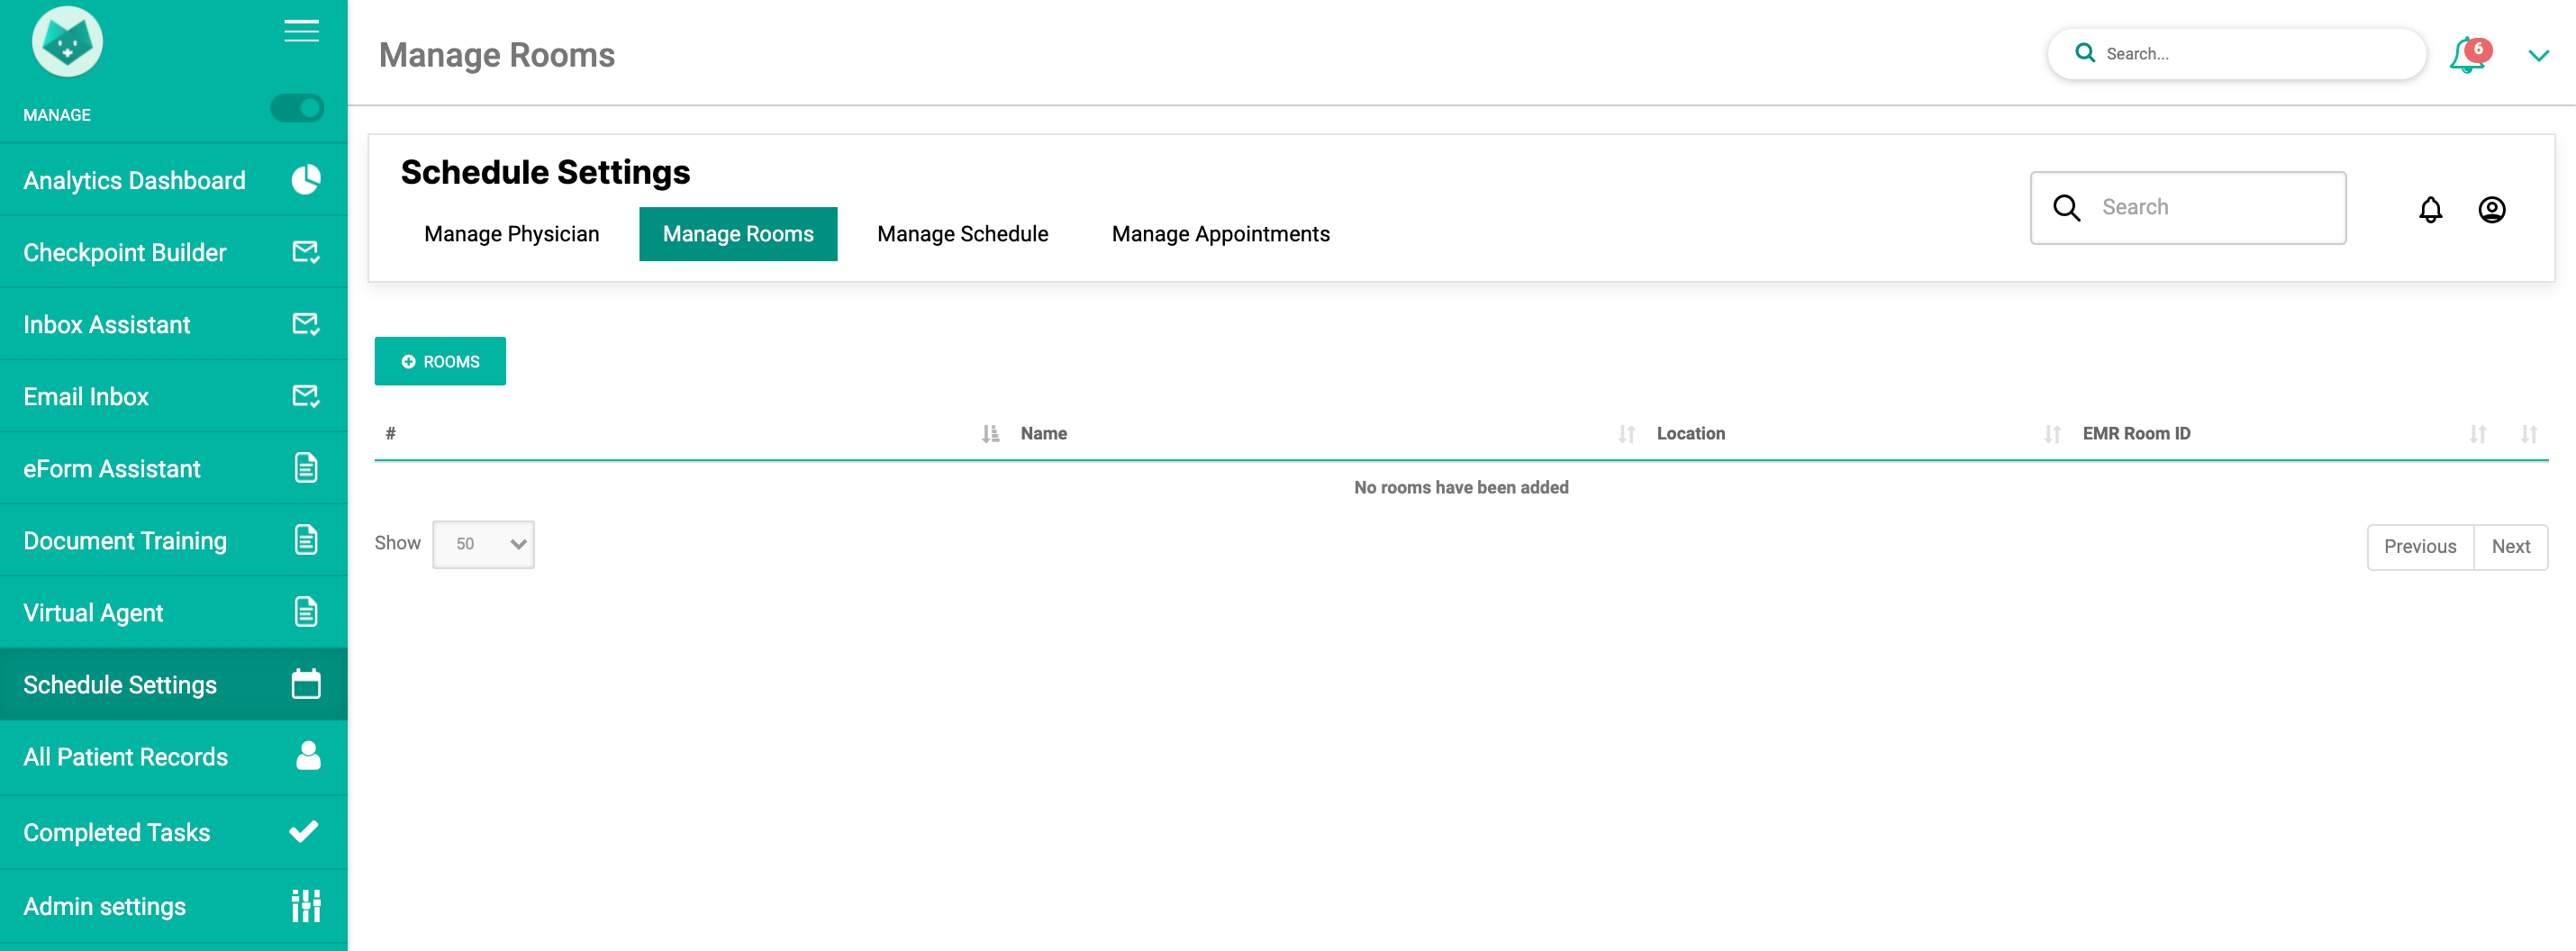The image size is (2576, 951).
Task: Click the Manage Rooms page title
Action: 497,55
